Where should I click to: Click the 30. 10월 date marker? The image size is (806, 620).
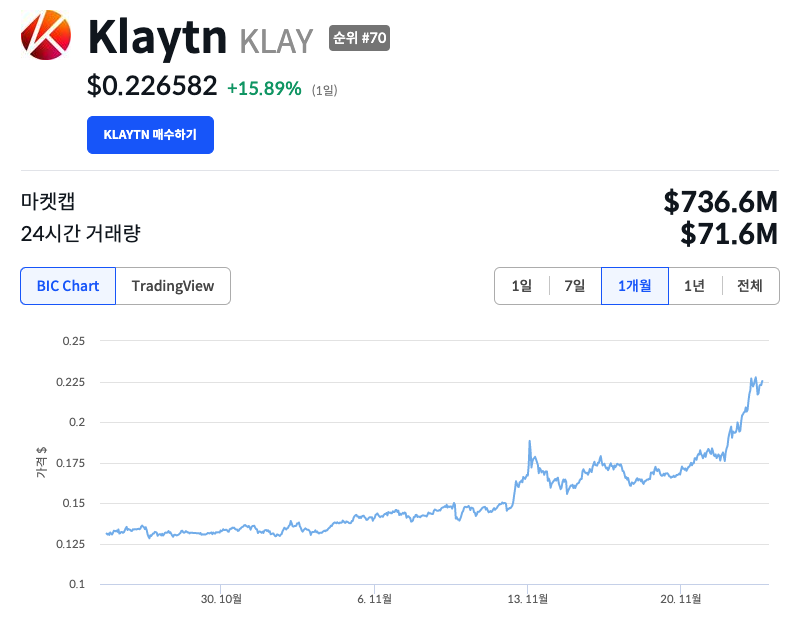[x=221, y=599]
